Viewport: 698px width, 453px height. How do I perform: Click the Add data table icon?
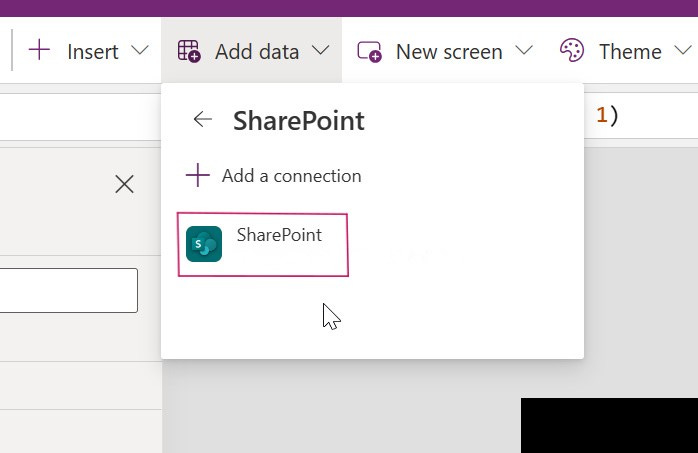[189, 51]
